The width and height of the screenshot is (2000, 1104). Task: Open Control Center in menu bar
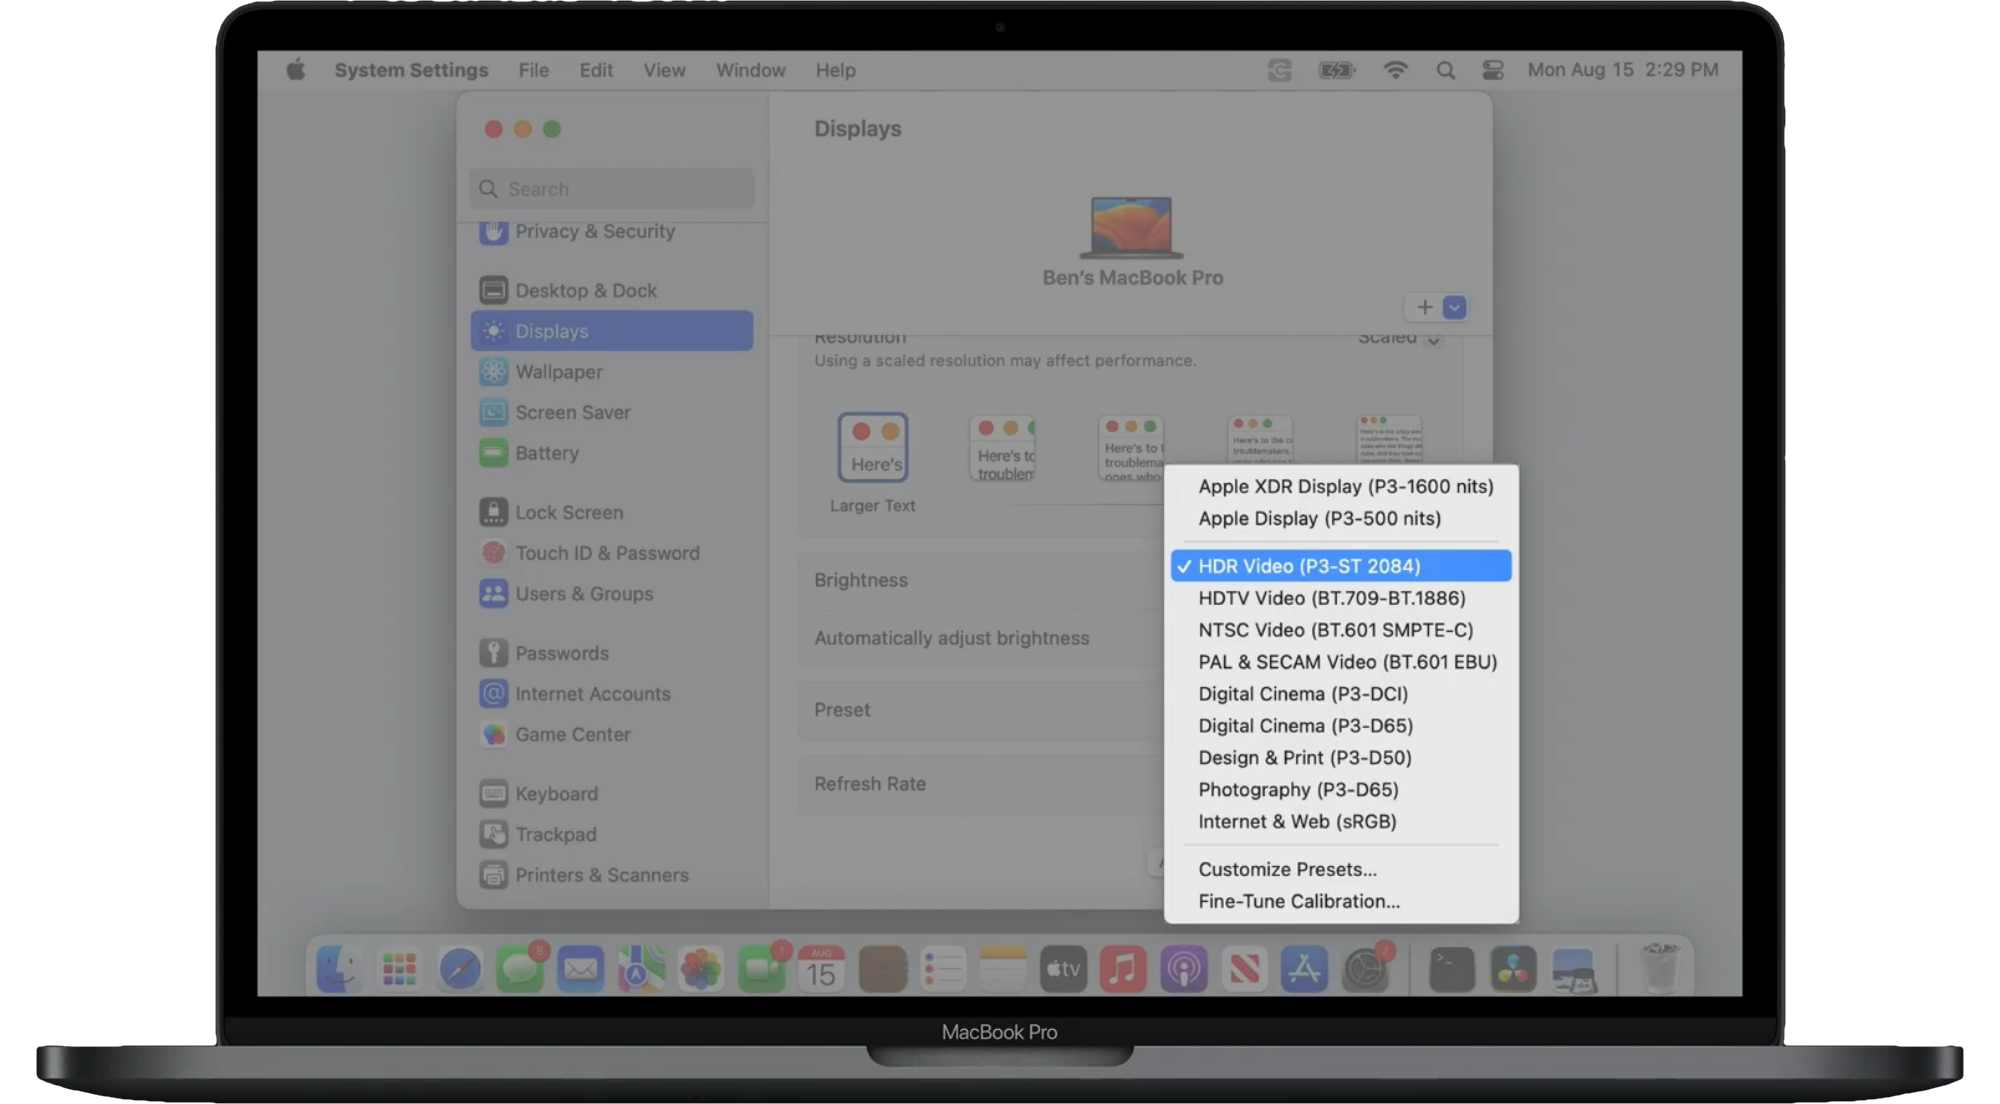point(1492,70)
